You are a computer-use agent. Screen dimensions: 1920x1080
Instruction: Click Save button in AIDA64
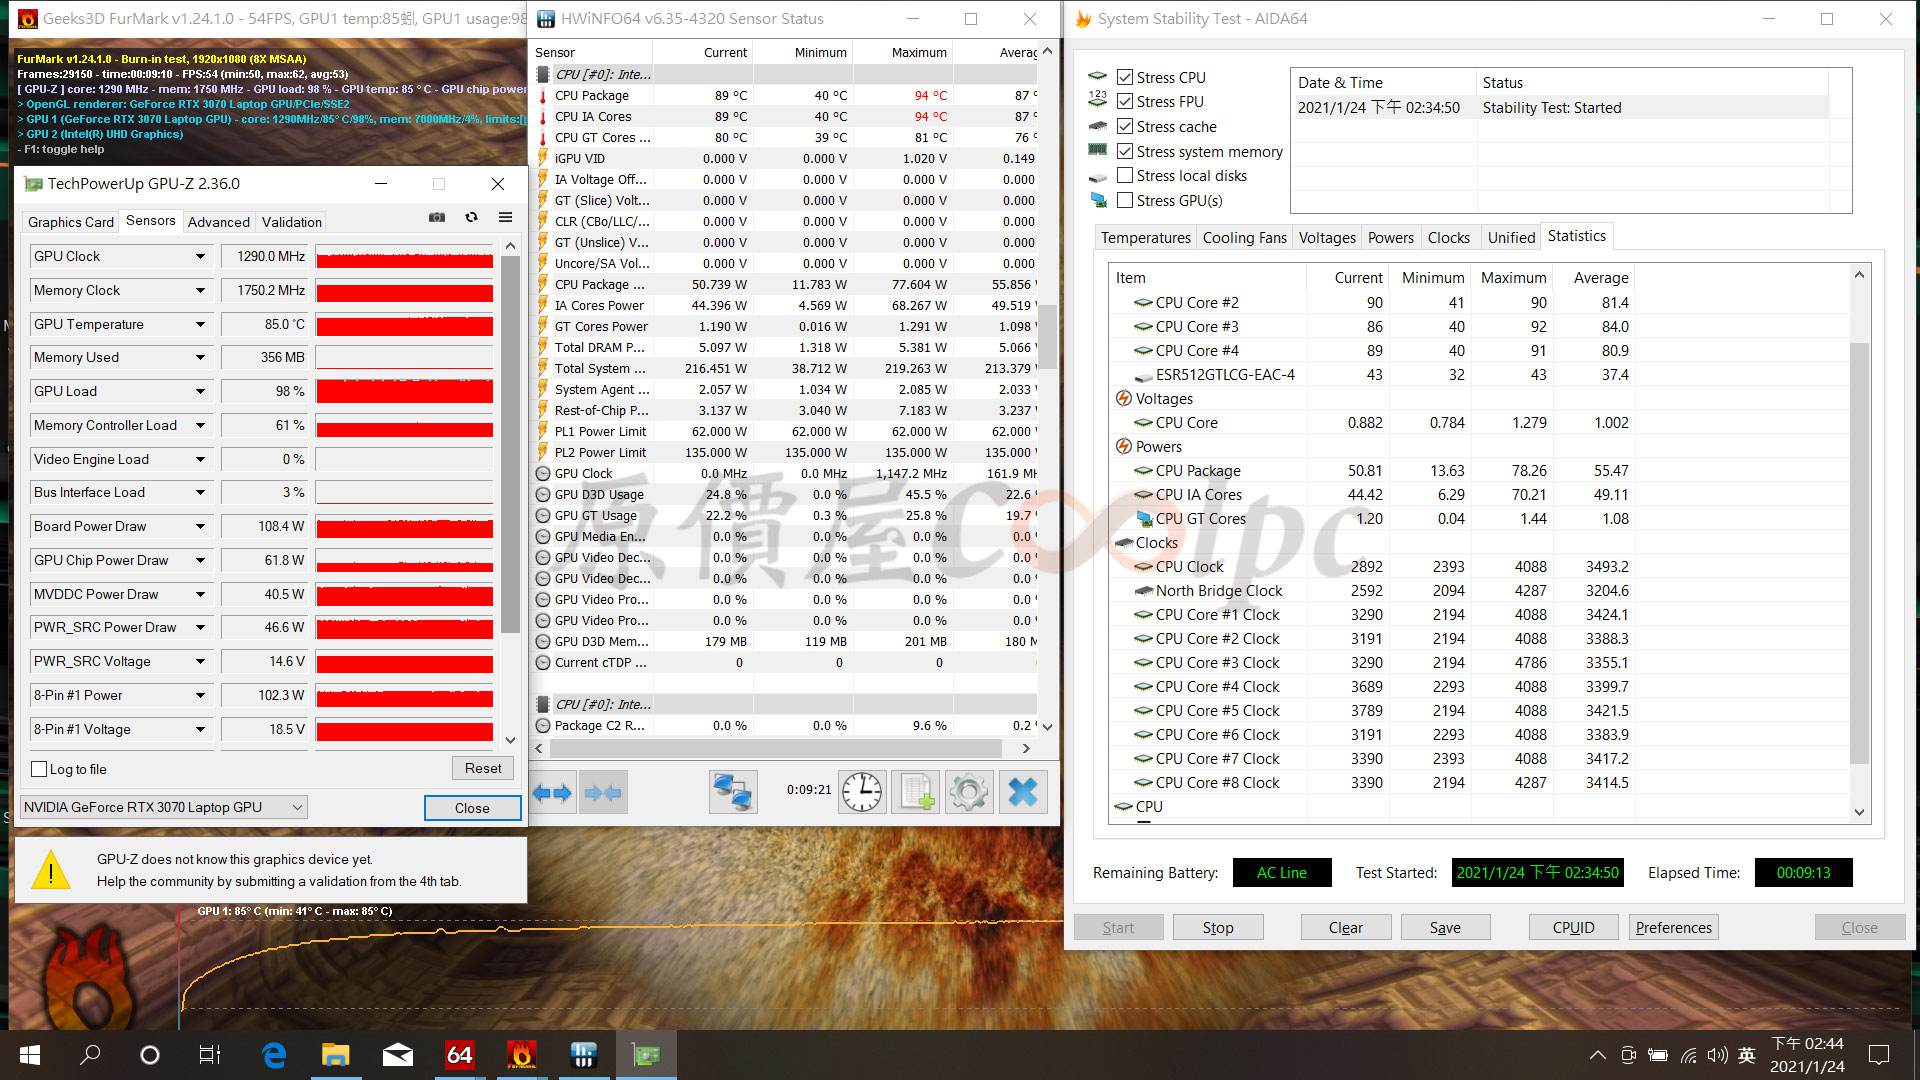pos(1445,928)
